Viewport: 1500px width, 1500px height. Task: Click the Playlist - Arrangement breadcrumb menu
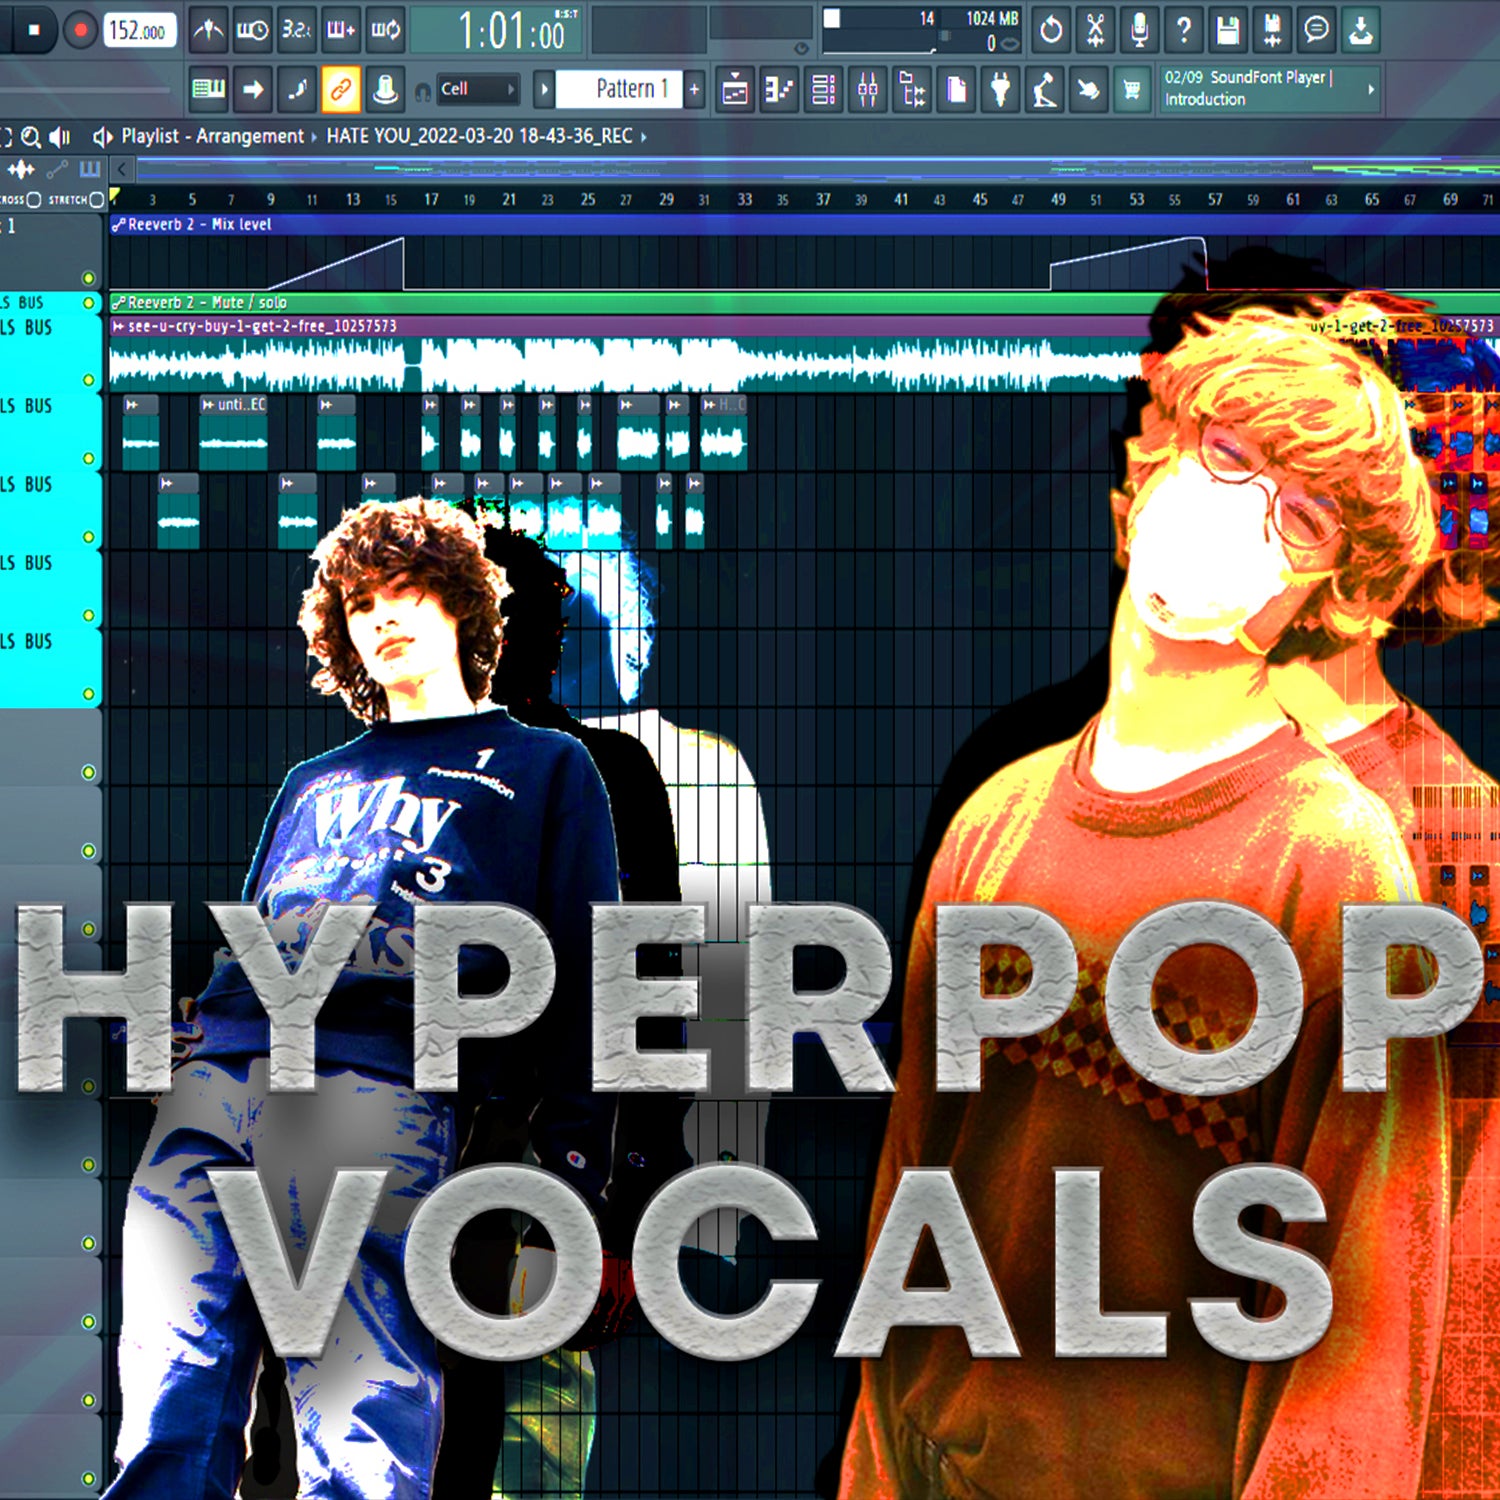click(210, 137)
